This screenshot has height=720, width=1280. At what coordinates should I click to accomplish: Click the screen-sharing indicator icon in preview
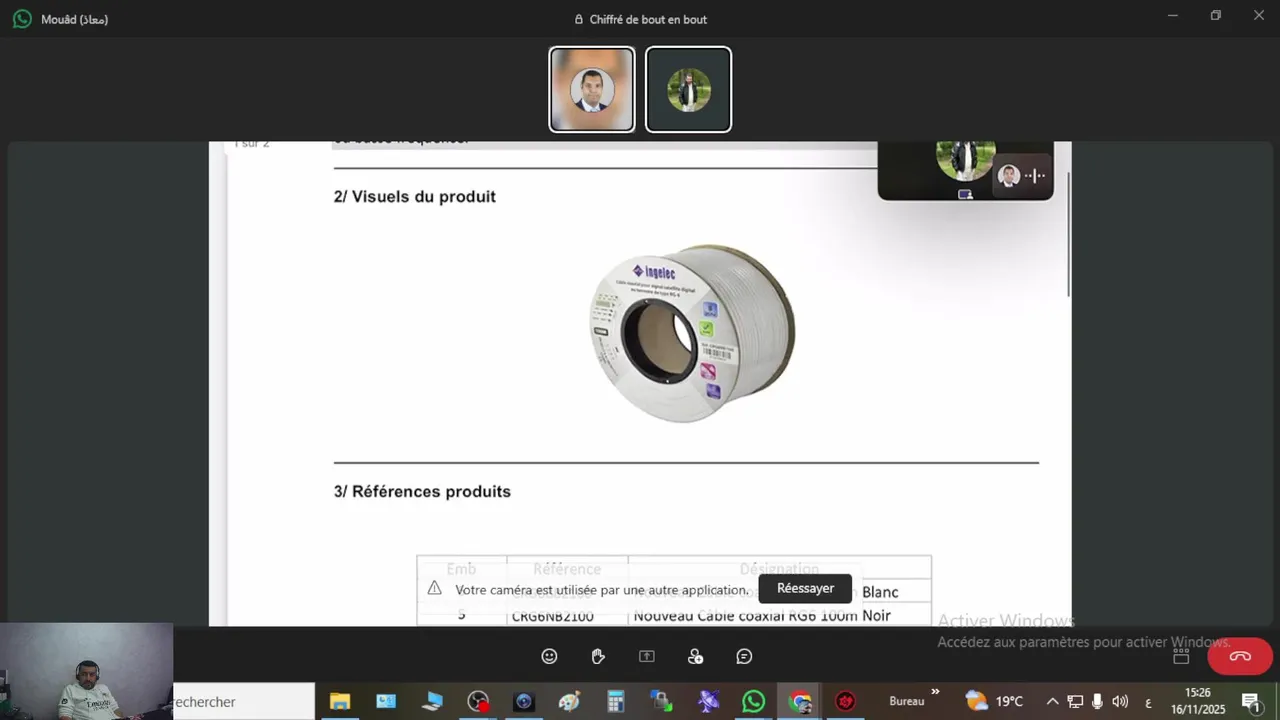pyautogui.click(x=965, y=194)
